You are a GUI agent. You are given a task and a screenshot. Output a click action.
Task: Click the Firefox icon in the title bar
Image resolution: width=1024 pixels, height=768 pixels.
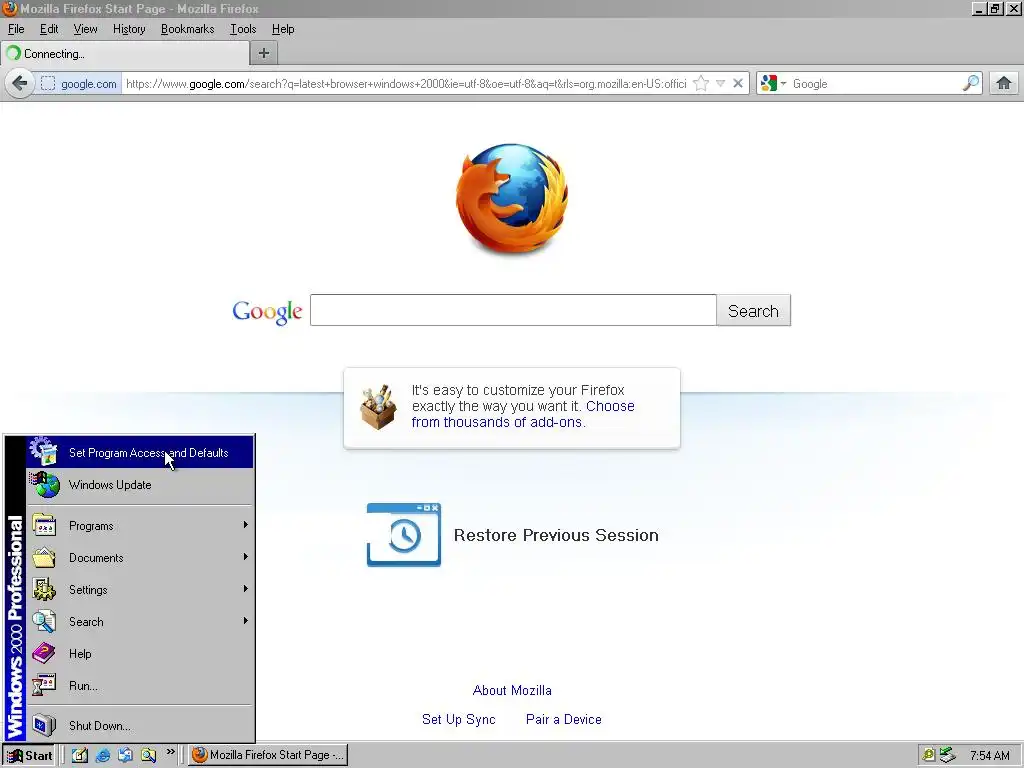click(x=10, y=8)
